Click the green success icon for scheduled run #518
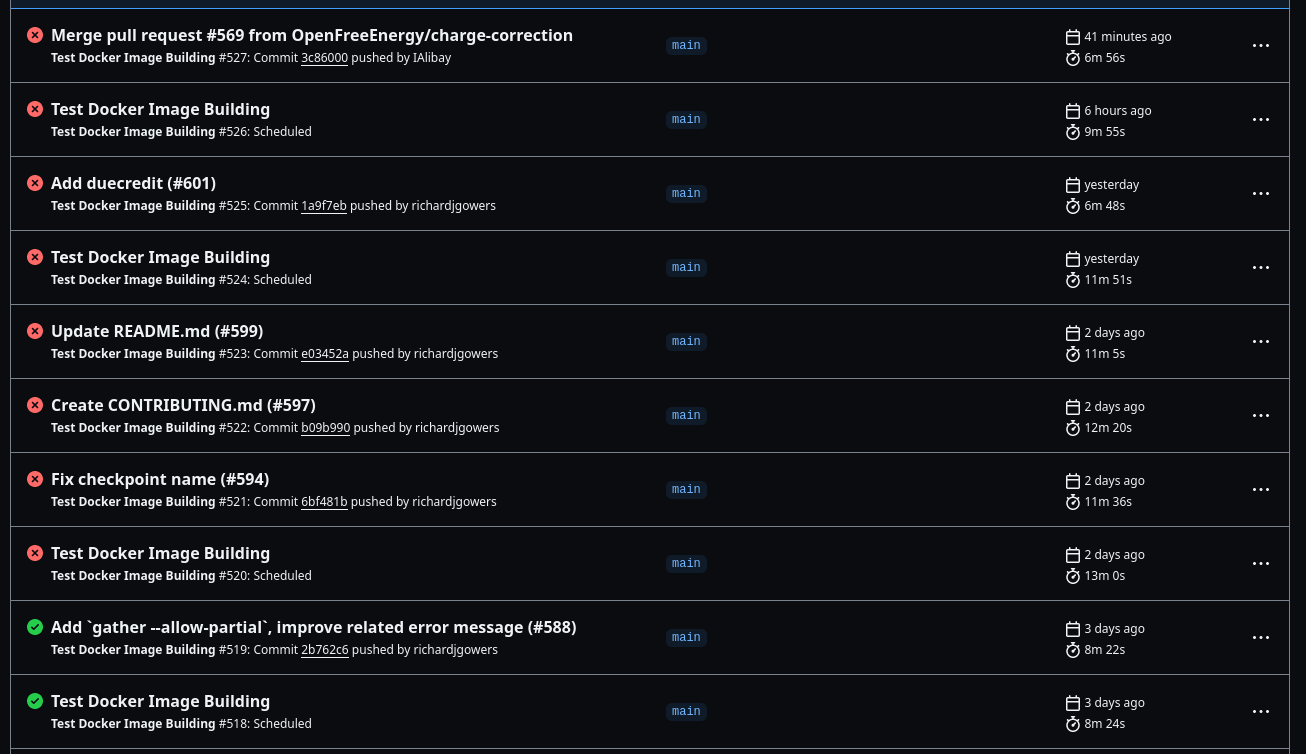Image resolution: width=1306 pixels, height=754 pixels. pos(35,701)
